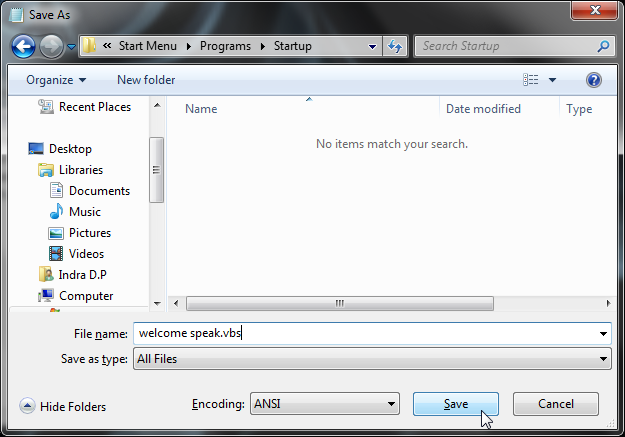Image resolution: width=625 pixels, height=437 pixels.
Task: Click horizontal scroll right arrow
Action: click(x=609, y=303)
